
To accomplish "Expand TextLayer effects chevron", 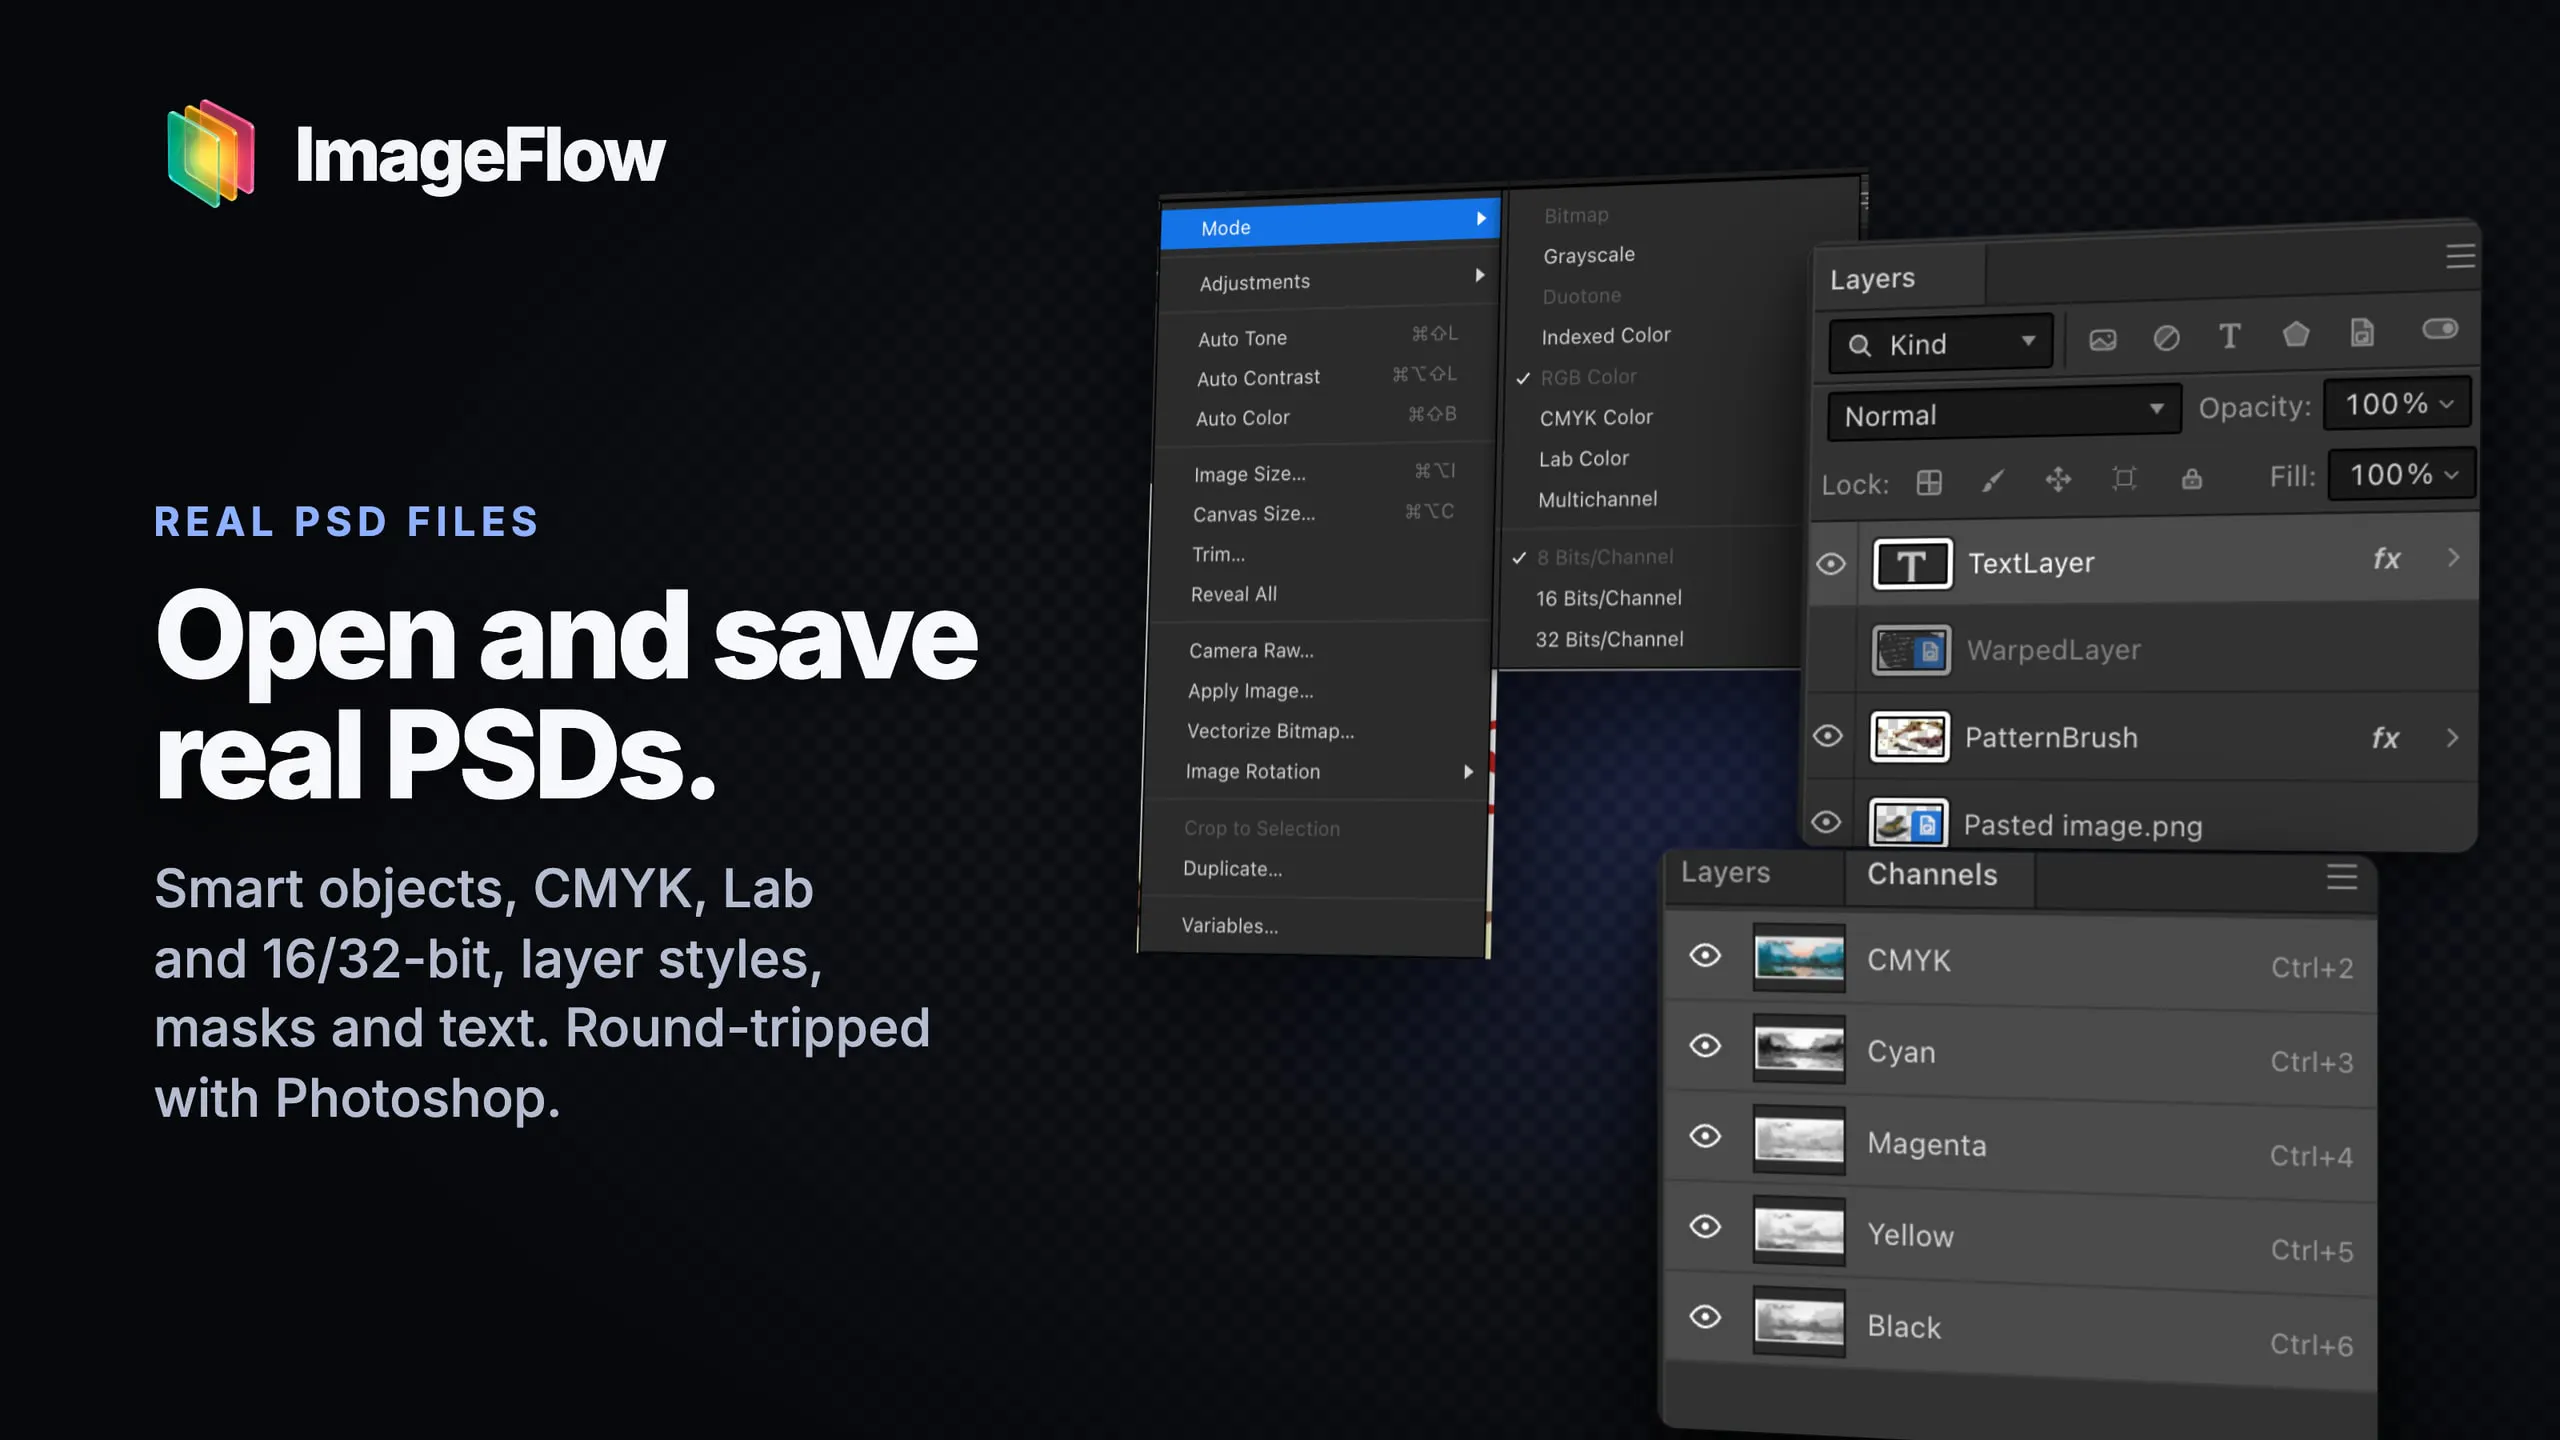I will [2453, 557].
